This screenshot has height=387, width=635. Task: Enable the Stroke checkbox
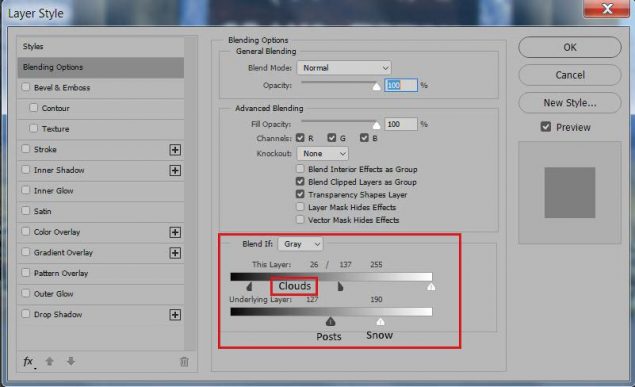pyautogui.click(x=26, y=149)
